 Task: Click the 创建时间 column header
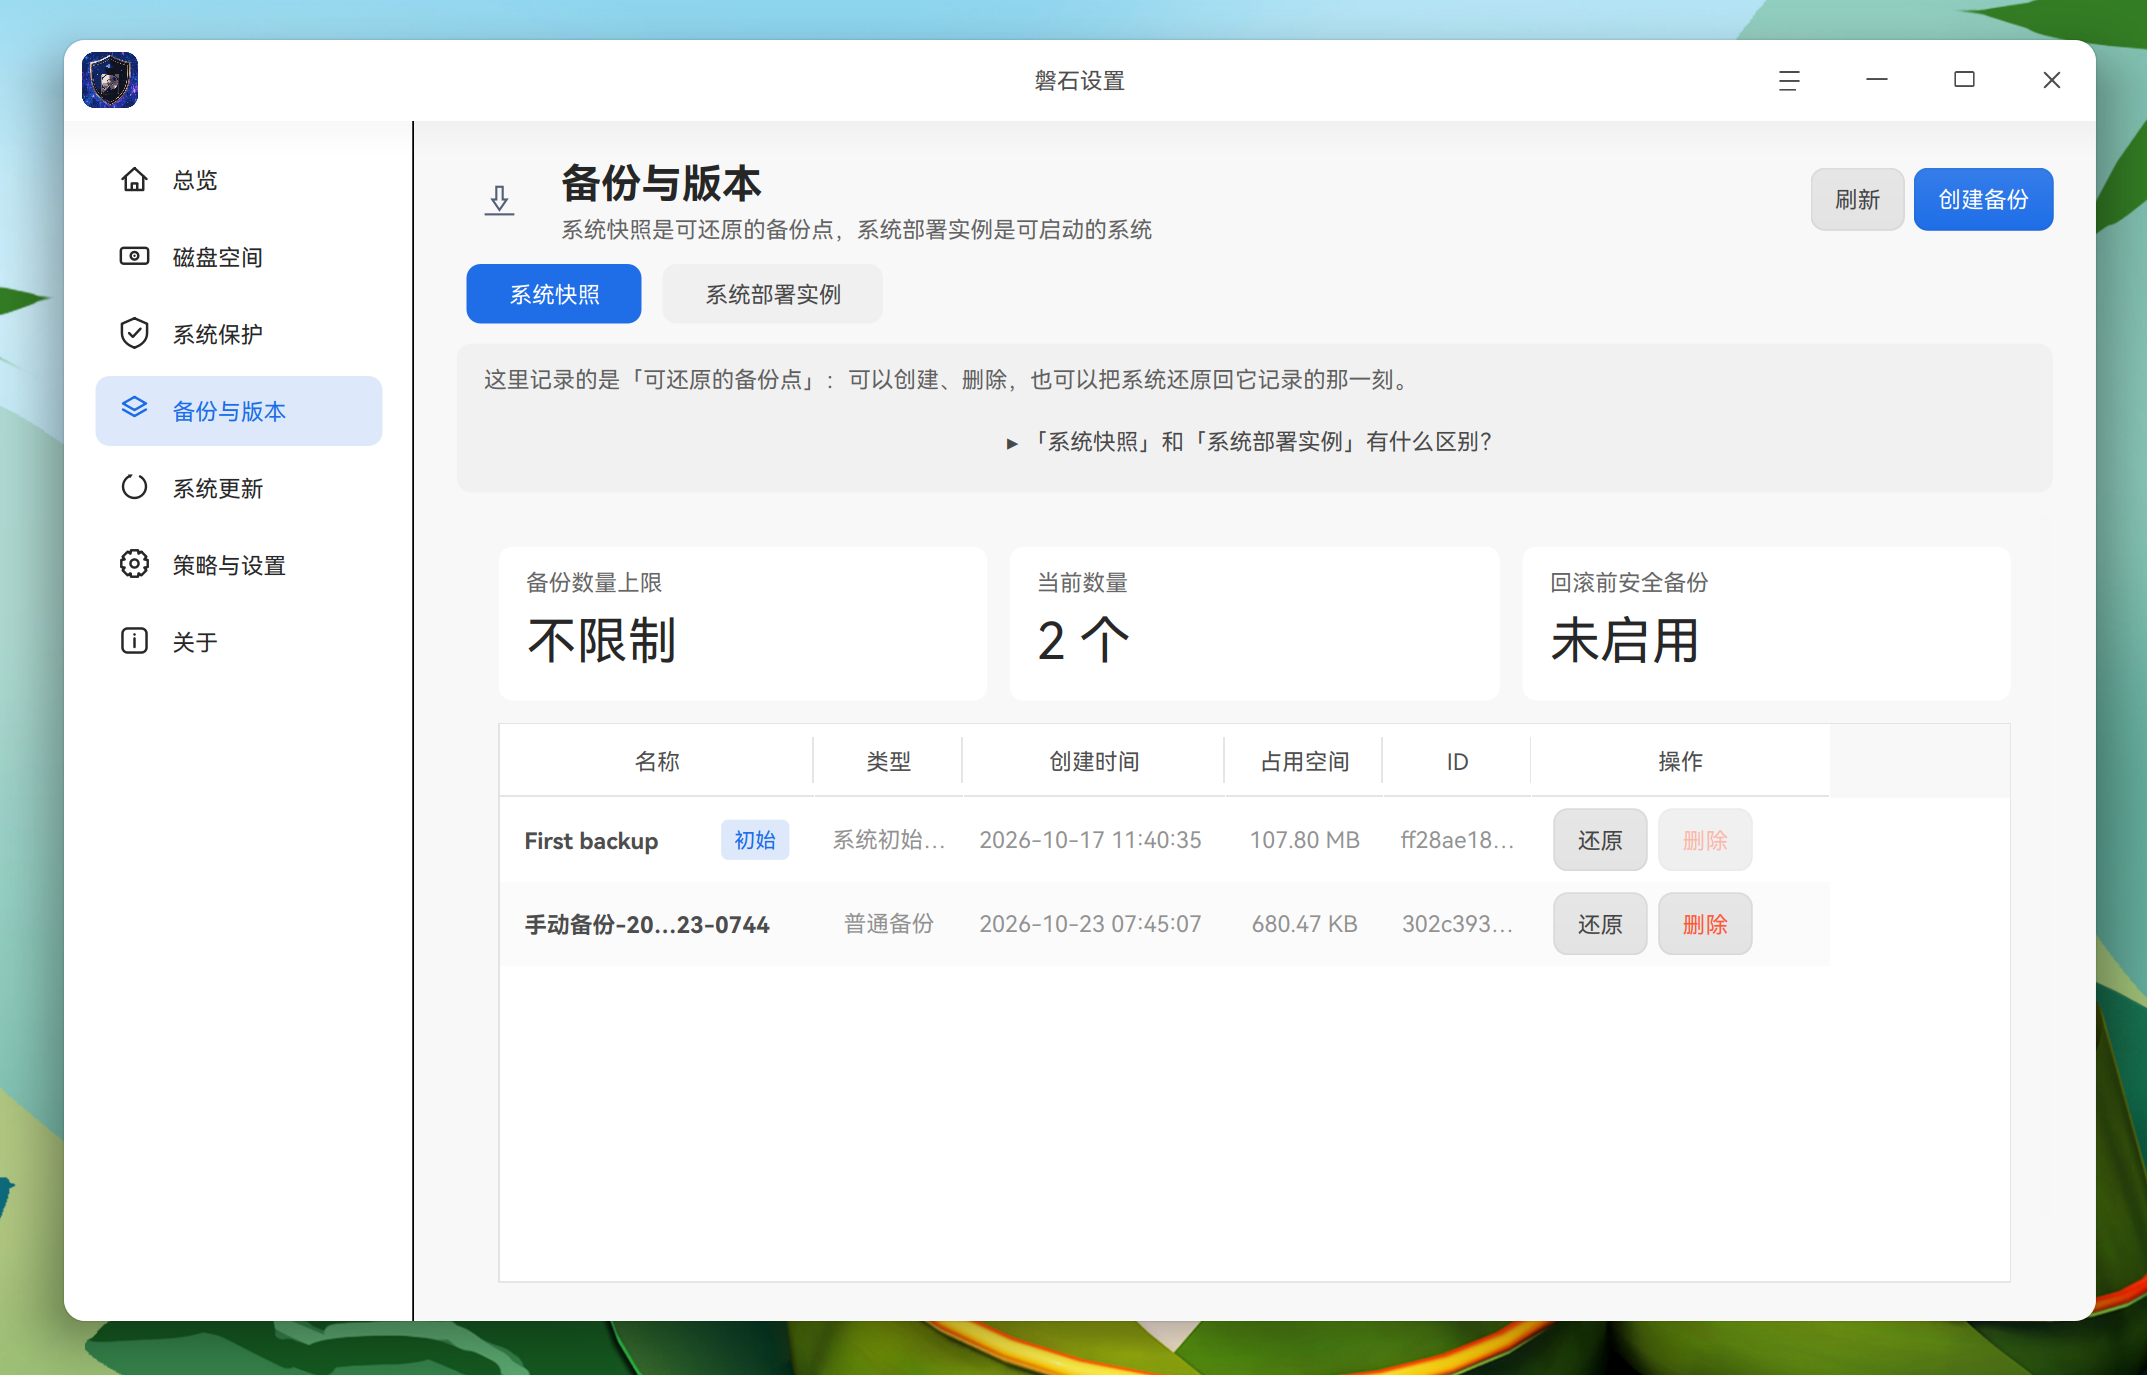click(1094, 761)
